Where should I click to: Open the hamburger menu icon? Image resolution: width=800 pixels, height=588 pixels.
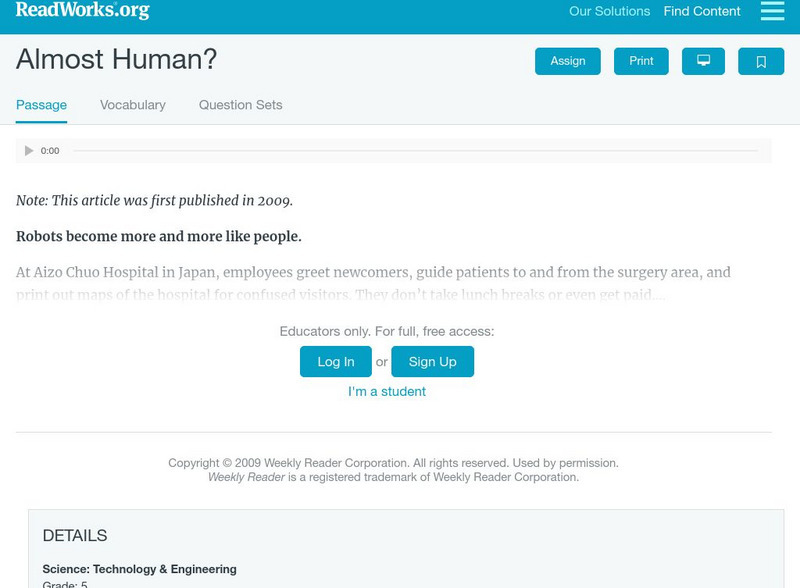(772, 11)
